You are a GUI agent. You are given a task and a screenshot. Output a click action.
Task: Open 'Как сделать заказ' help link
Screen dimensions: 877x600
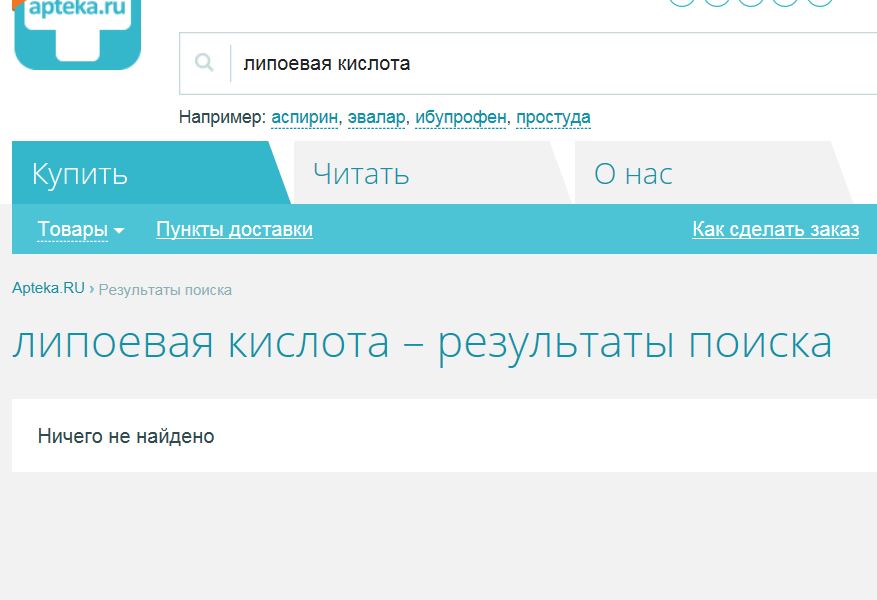[775, 230]
